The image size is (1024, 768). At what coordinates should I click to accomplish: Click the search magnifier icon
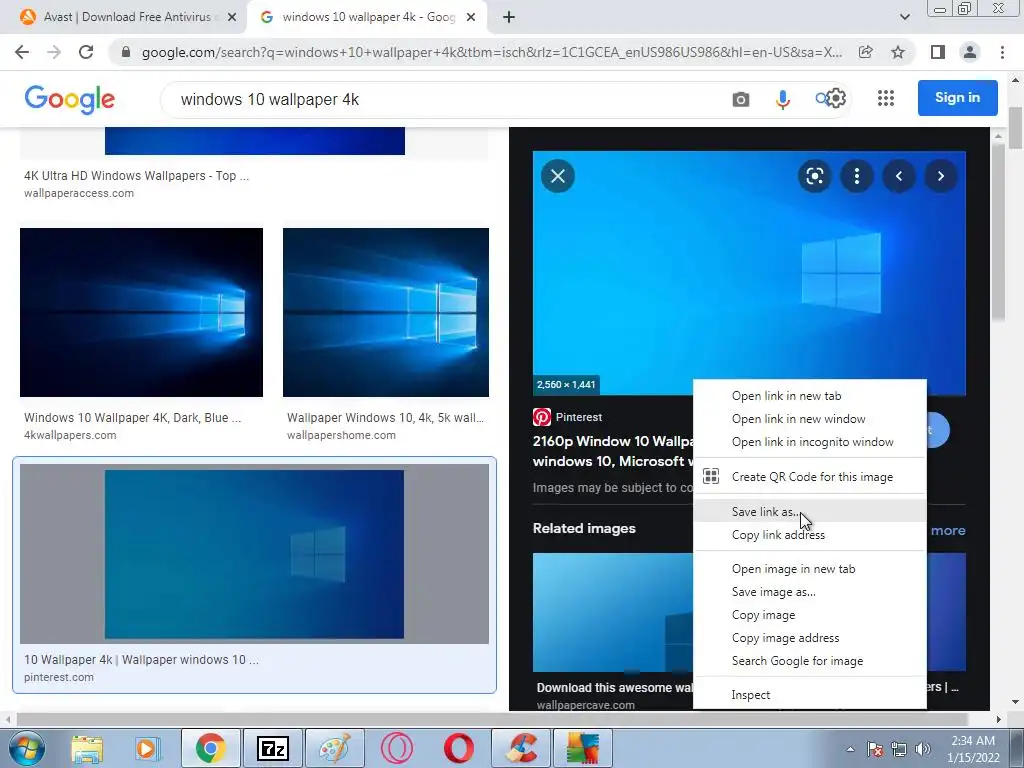click(821, 99)
